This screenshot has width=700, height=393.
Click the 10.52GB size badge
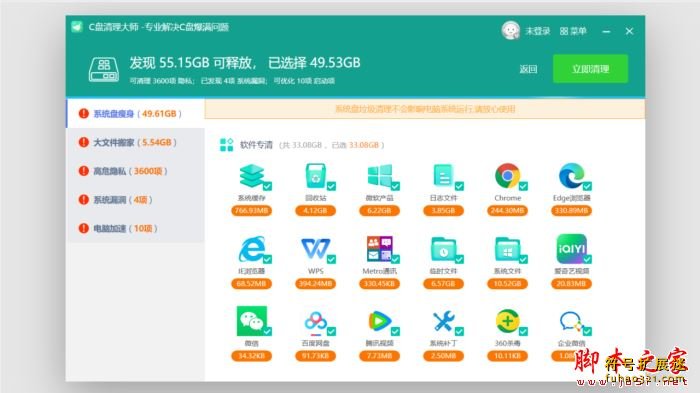click(508, 283)
